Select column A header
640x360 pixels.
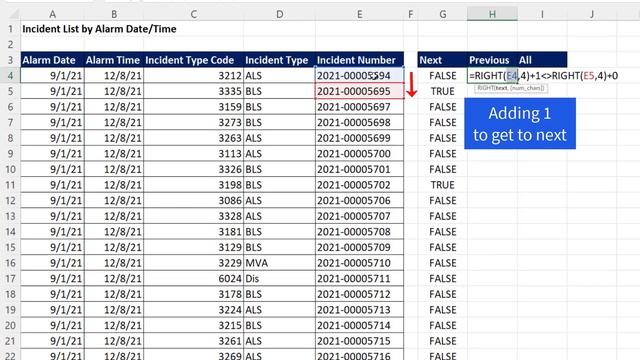pos(53,14)
